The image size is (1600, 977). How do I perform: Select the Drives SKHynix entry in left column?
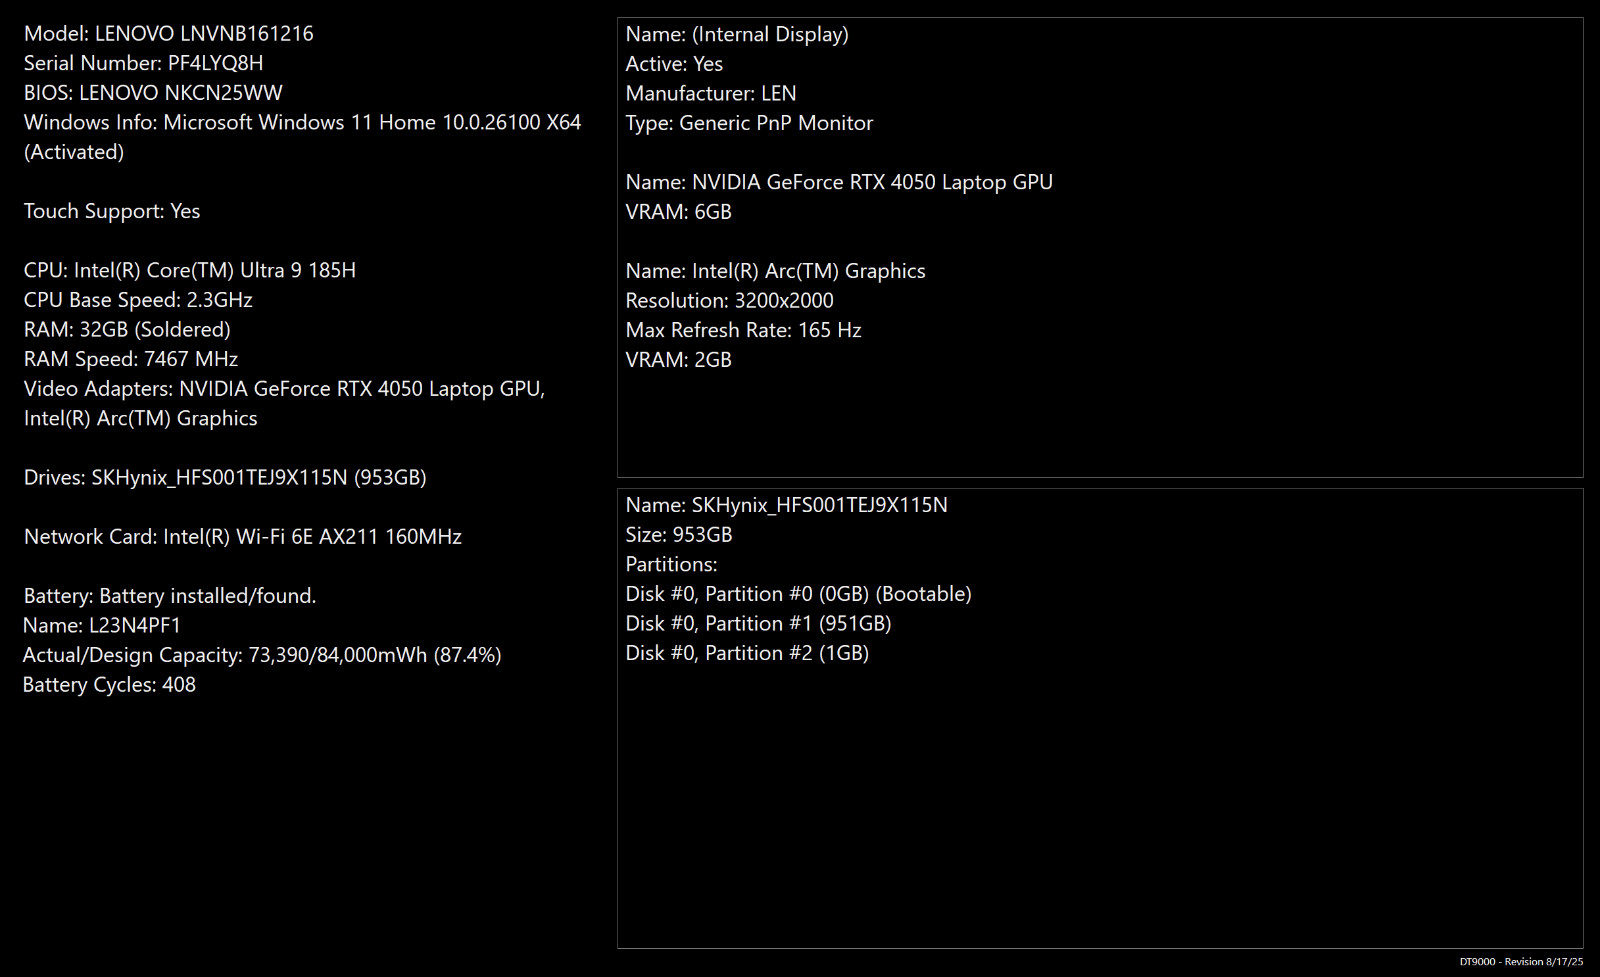[x=225, y=477]
